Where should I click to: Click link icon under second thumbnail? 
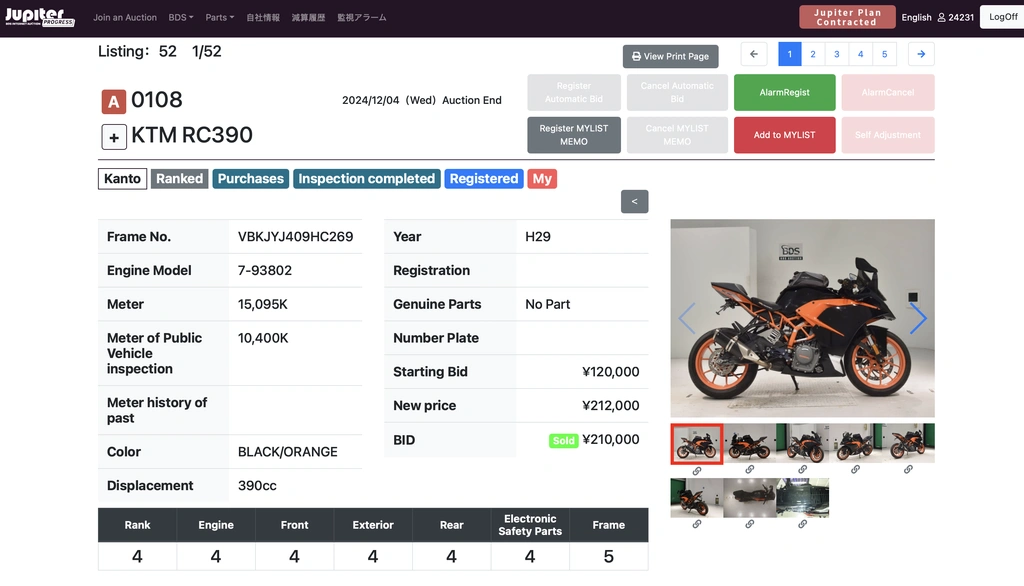(x=750, y=469)
